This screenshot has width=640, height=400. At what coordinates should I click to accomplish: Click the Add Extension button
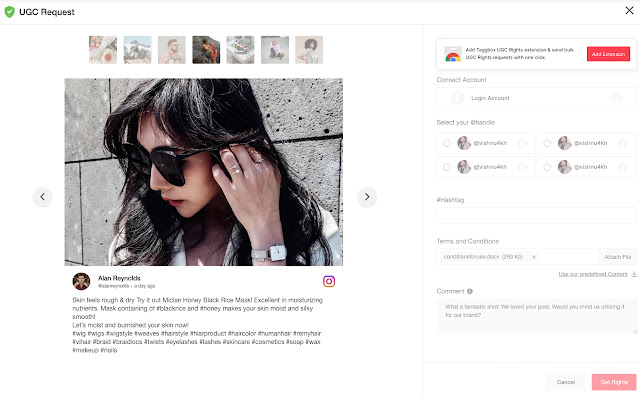click(x=608, y=54)
